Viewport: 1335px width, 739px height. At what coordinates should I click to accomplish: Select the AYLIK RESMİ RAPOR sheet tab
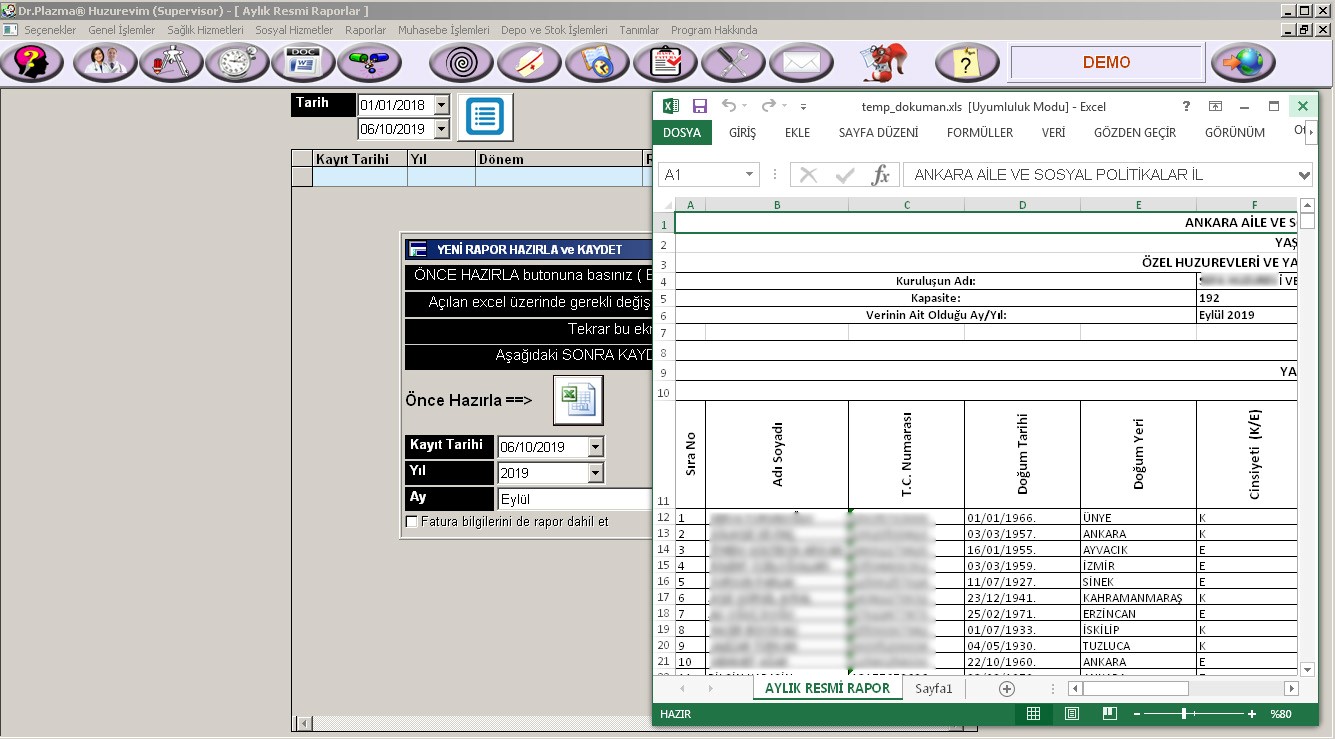pos(827,689)
